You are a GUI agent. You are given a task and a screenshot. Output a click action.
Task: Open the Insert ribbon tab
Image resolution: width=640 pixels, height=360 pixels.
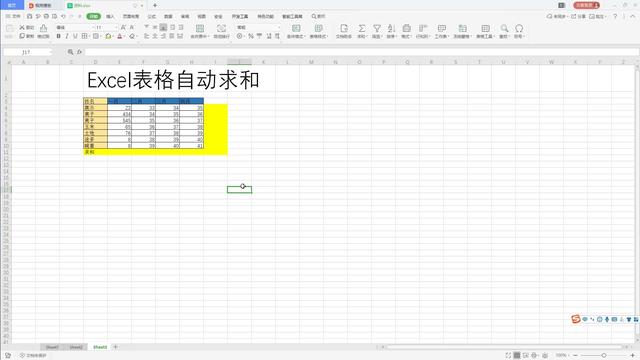point(110,16)
